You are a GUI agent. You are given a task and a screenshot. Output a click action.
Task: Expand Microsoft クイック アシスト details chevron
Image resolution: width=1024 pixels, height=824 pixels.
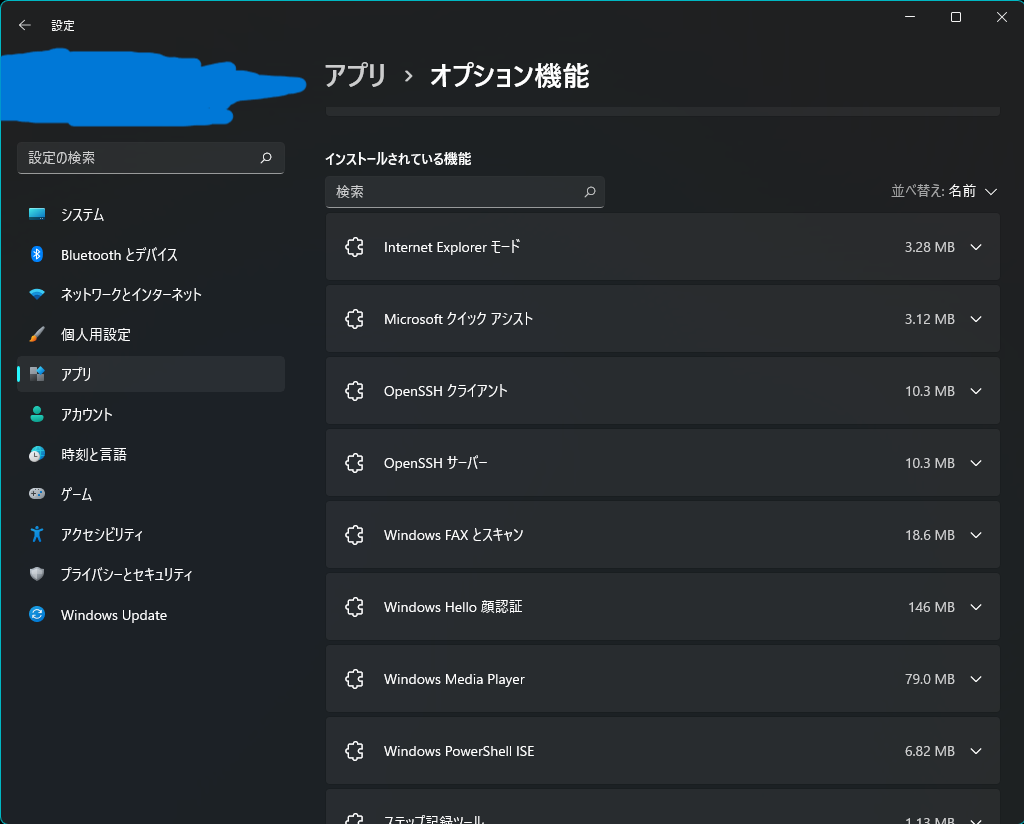click(976, 319)
